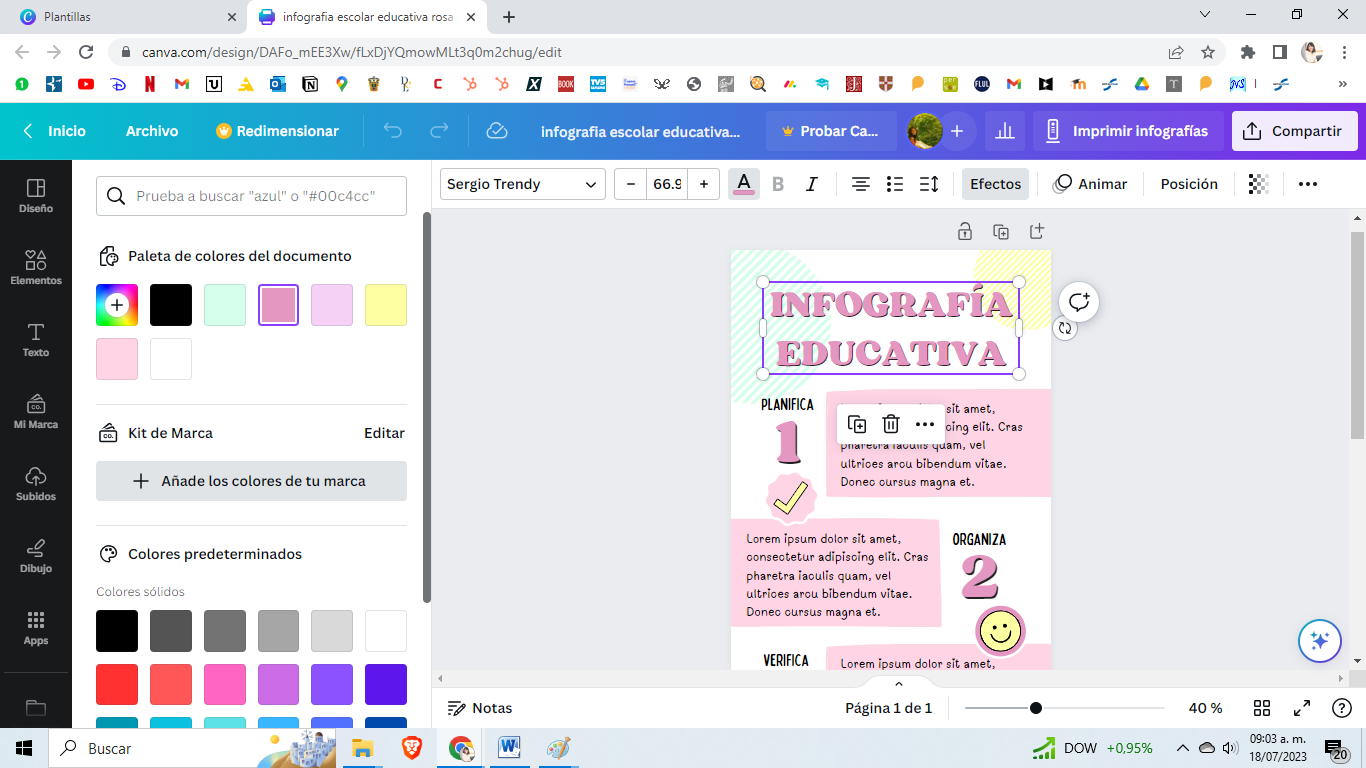Open floating toolbar more options
1366x768 pixels.
(925, 424)
